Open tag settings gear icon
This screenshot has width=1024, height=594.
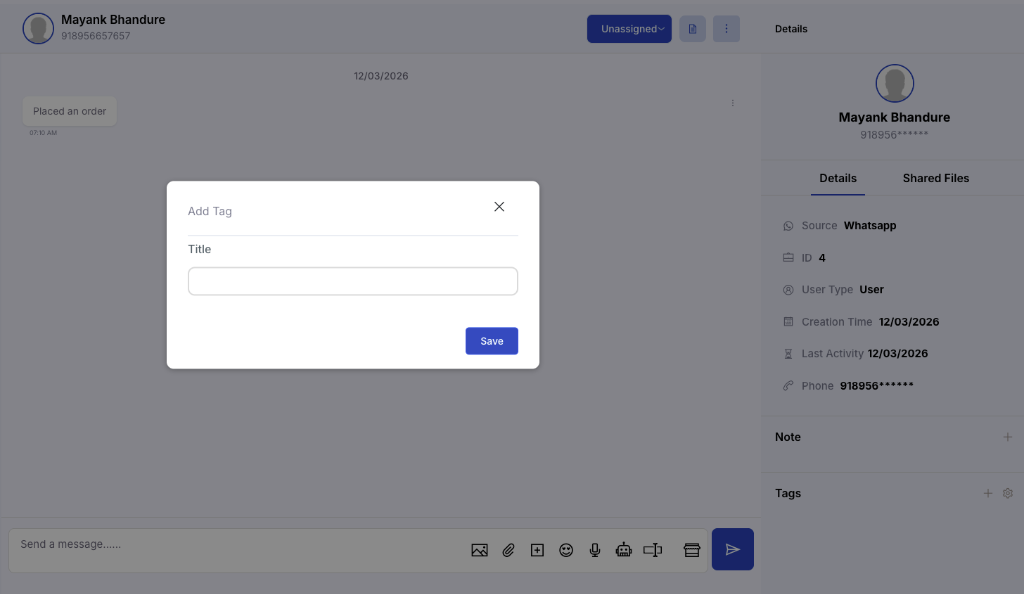pos(1008,493)
